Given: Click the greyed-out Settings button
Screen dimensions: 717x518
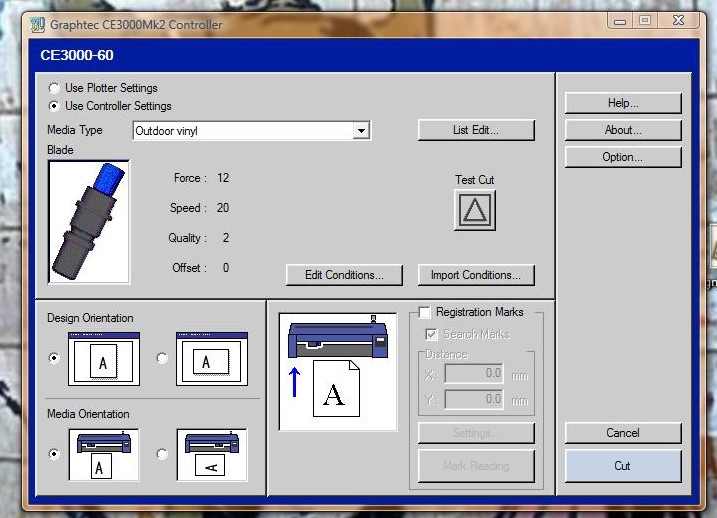Looking at the screenshot, I should pyautogui.click(x=476, y=433).
